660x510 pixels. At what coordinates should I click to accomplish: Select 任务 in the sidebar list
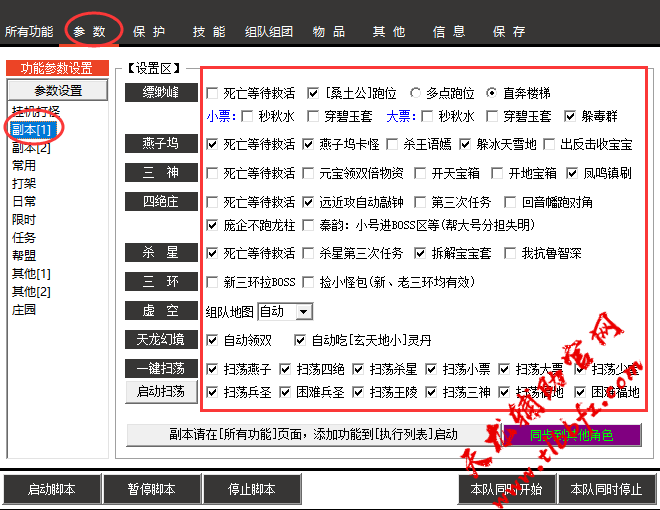point(24,238)
